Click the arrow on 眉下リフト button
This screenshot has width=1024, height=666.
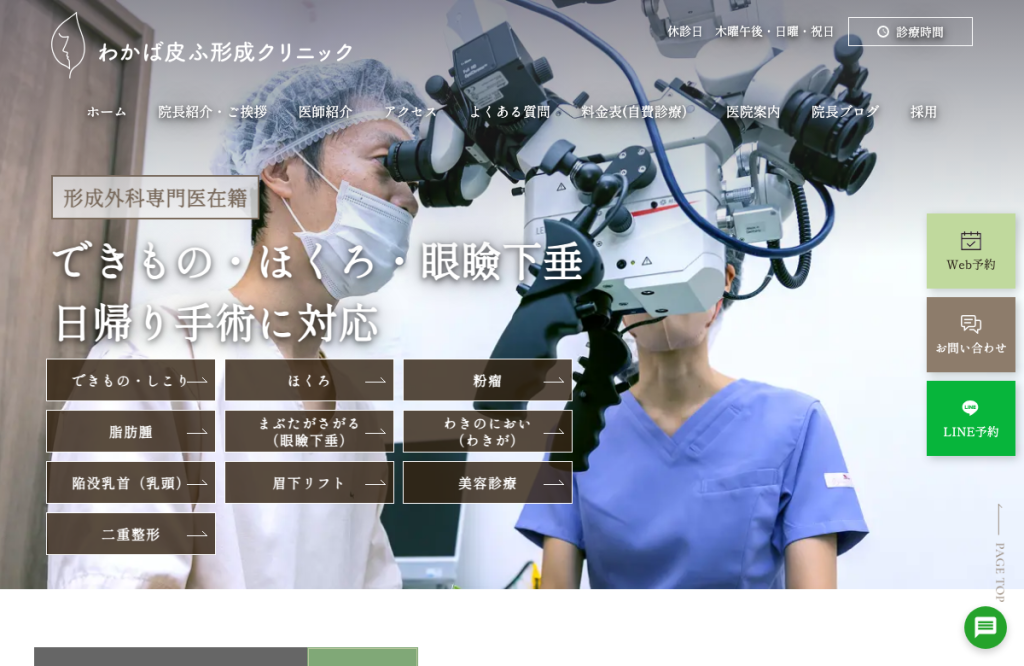(376, 483)
